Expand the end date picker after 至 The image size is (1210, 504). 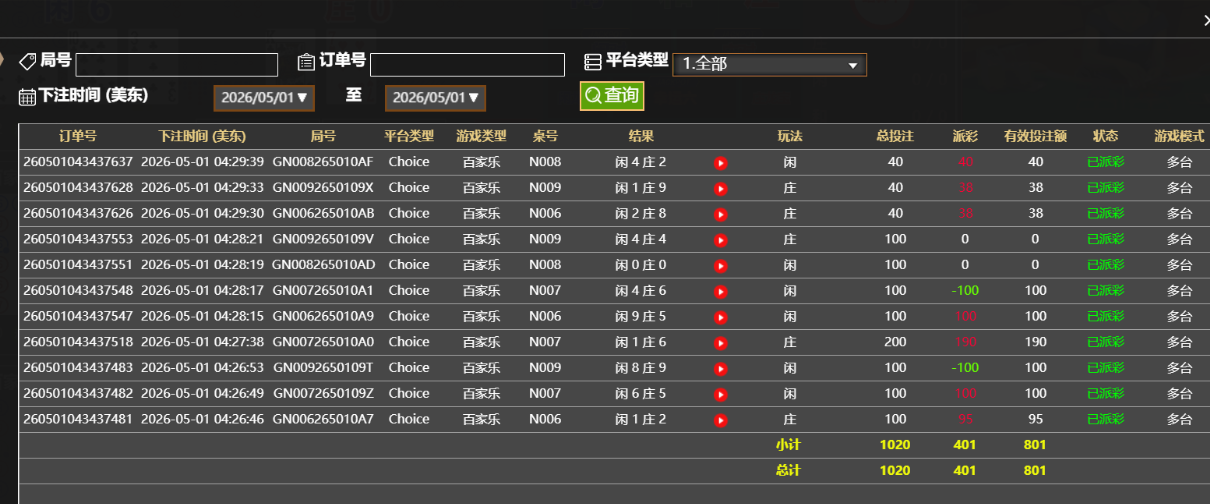point(436,97)
